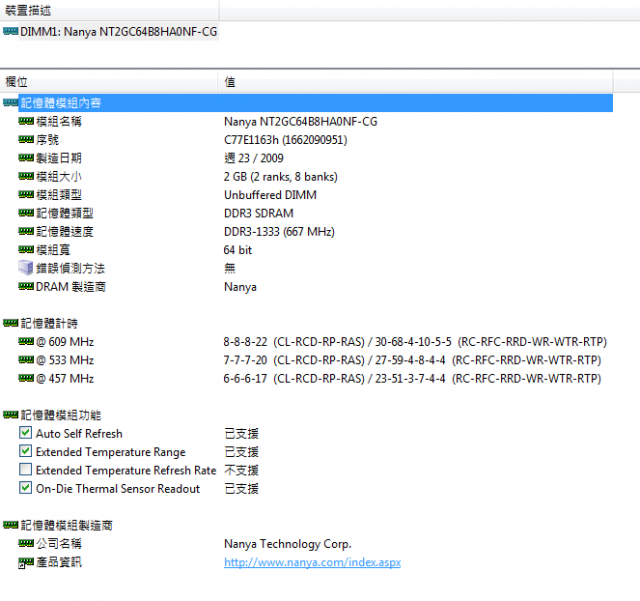Toggle the Extended Temperature Refresh Rate checkbox

(x=25, y=469)
